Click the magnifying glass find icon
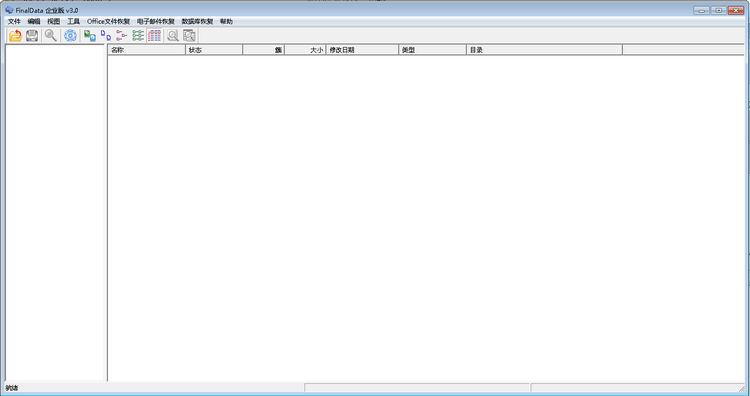Screen dimensions: 750x396 (51, 35)
